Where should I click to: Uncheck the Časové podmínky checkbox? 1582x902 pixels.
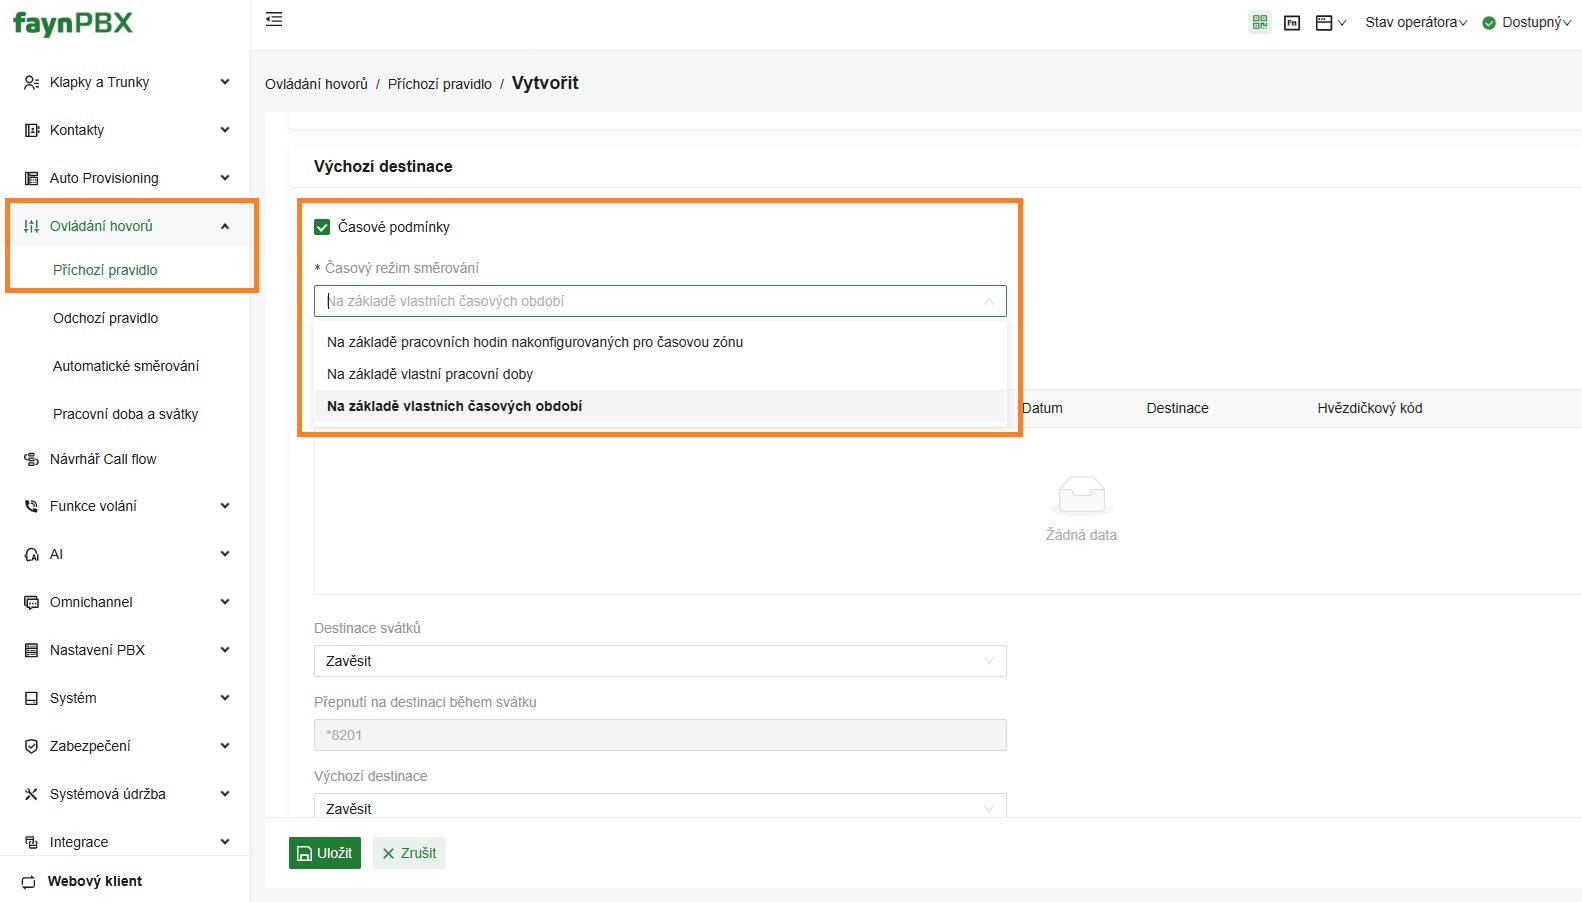pyautogui.click(x=322, y=228)
